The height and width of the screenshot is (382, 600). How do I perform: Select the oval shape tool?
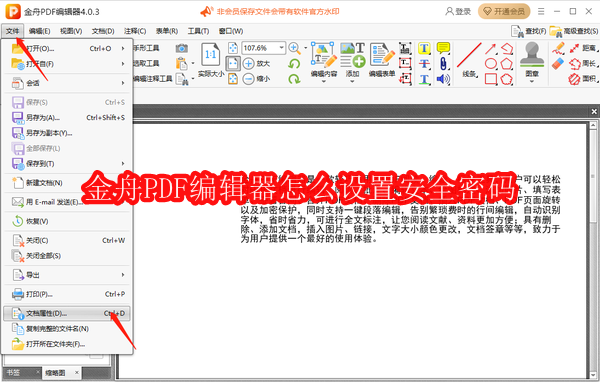click(x=491, y=64)
